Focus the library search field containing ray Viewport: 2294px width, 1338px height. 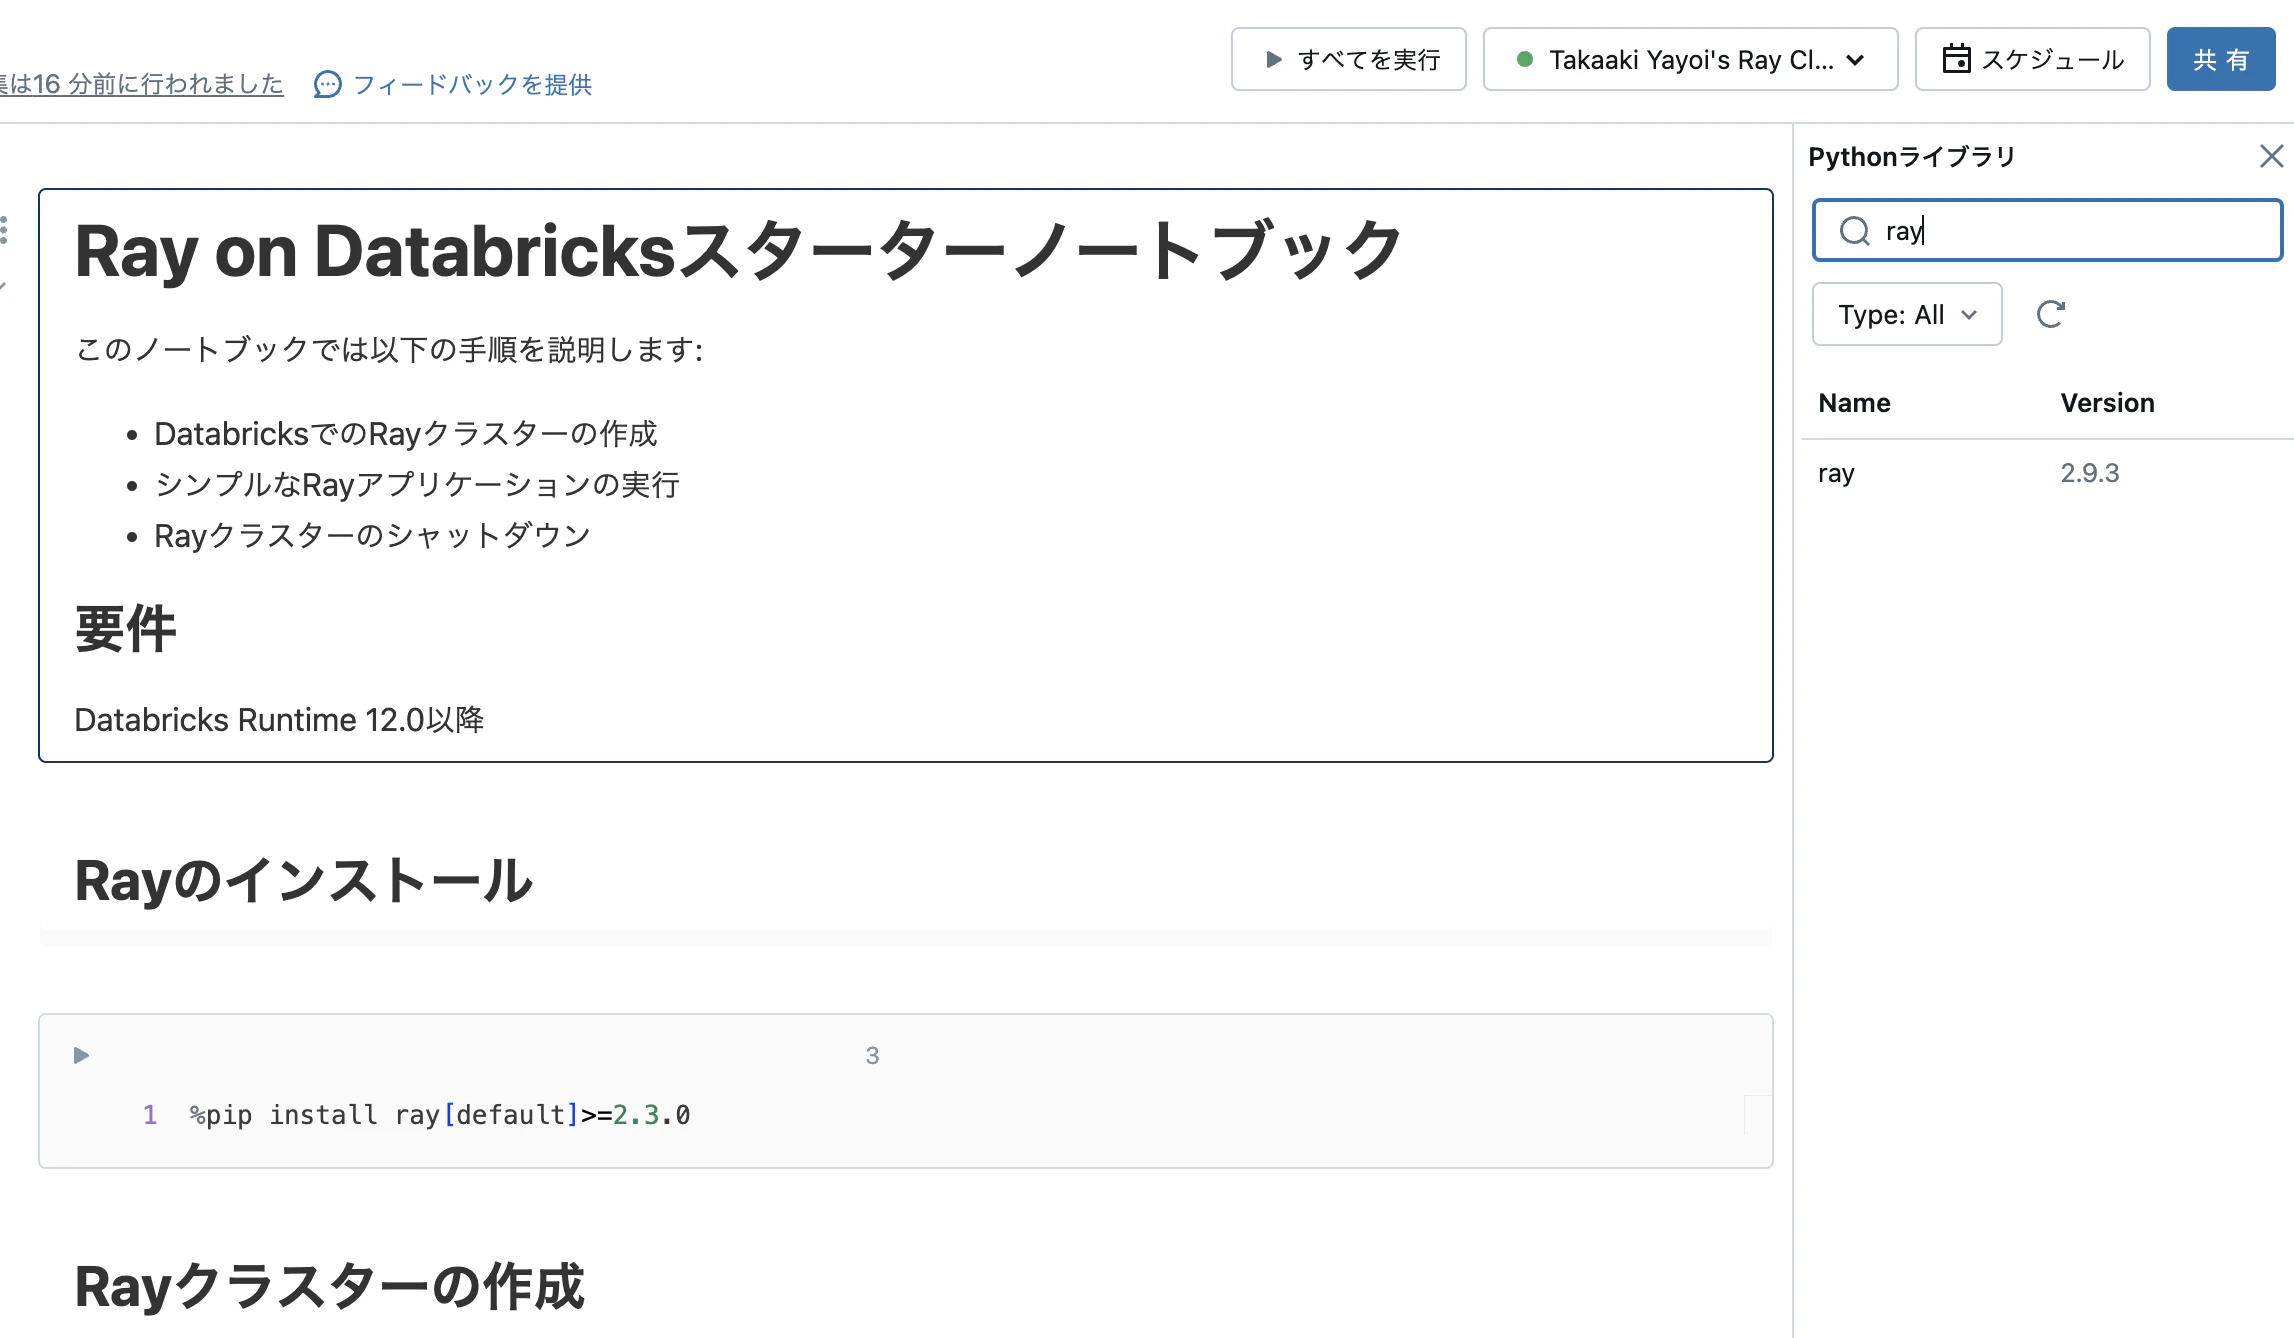click(x=2047, y=231)
